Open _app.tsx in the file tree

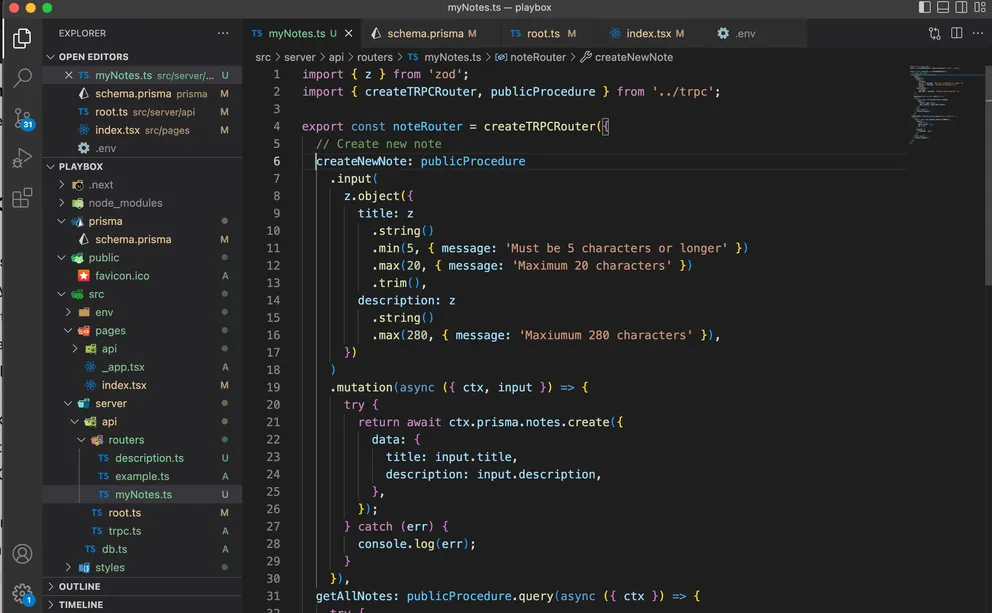[142, 367]
